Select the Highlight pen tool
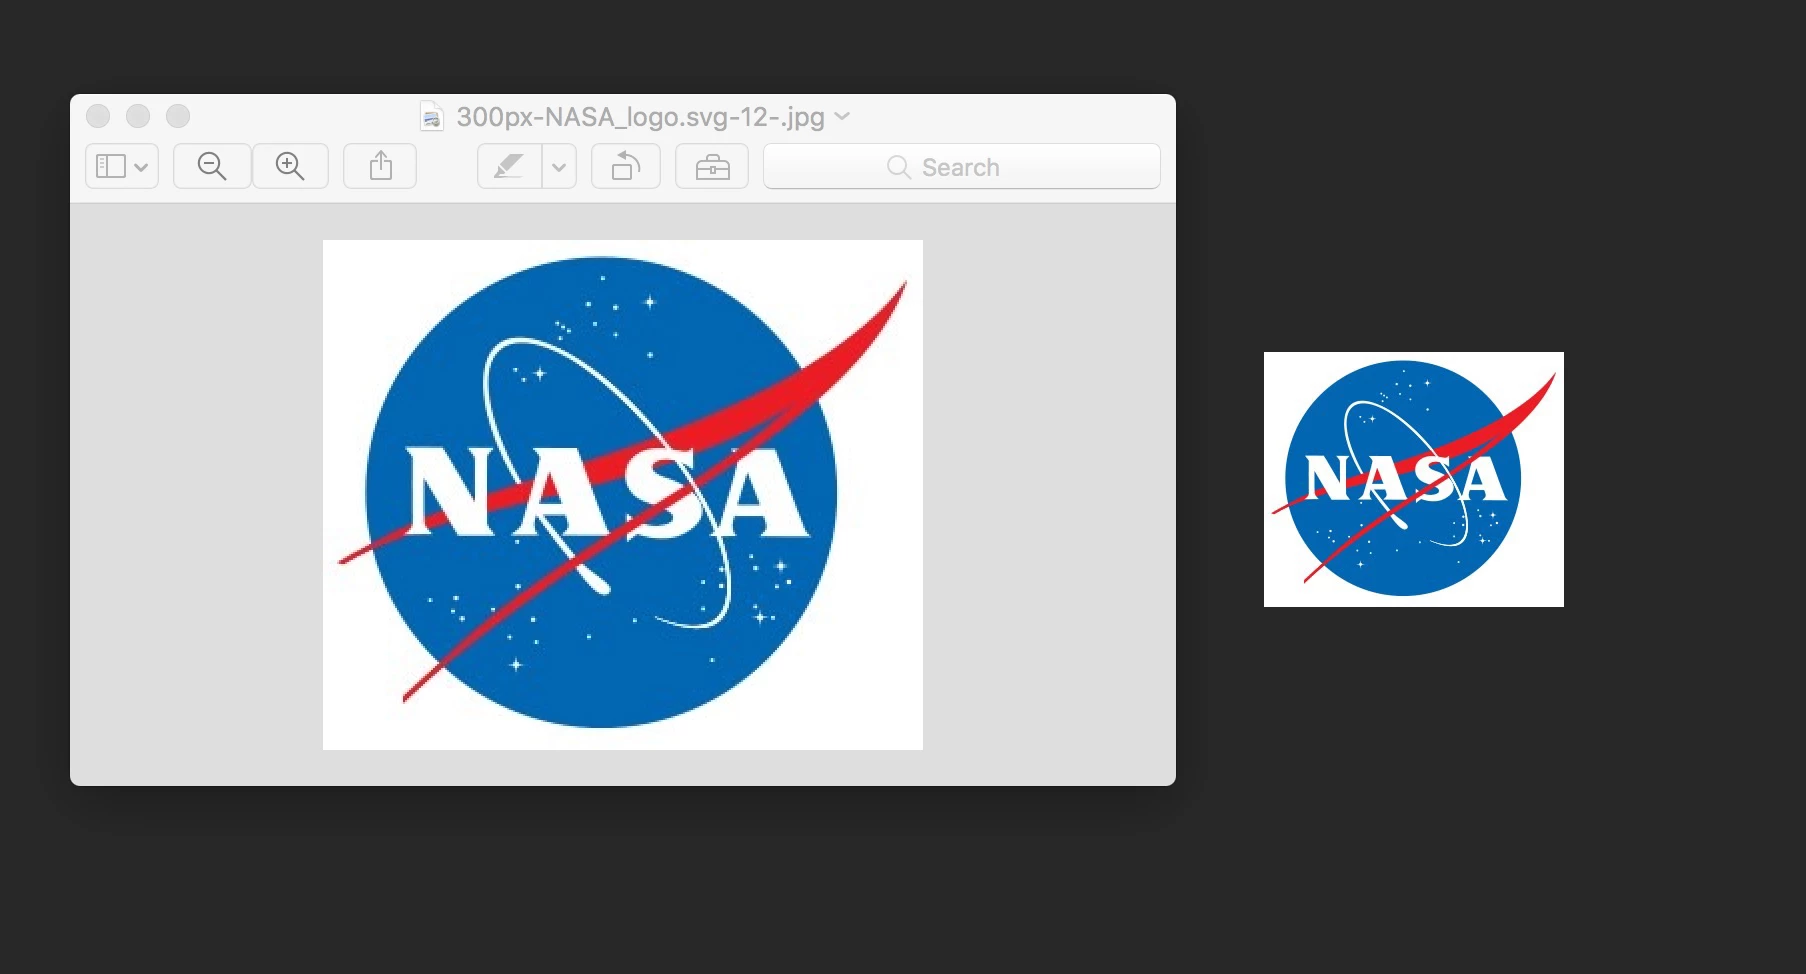 coord(509,166)
